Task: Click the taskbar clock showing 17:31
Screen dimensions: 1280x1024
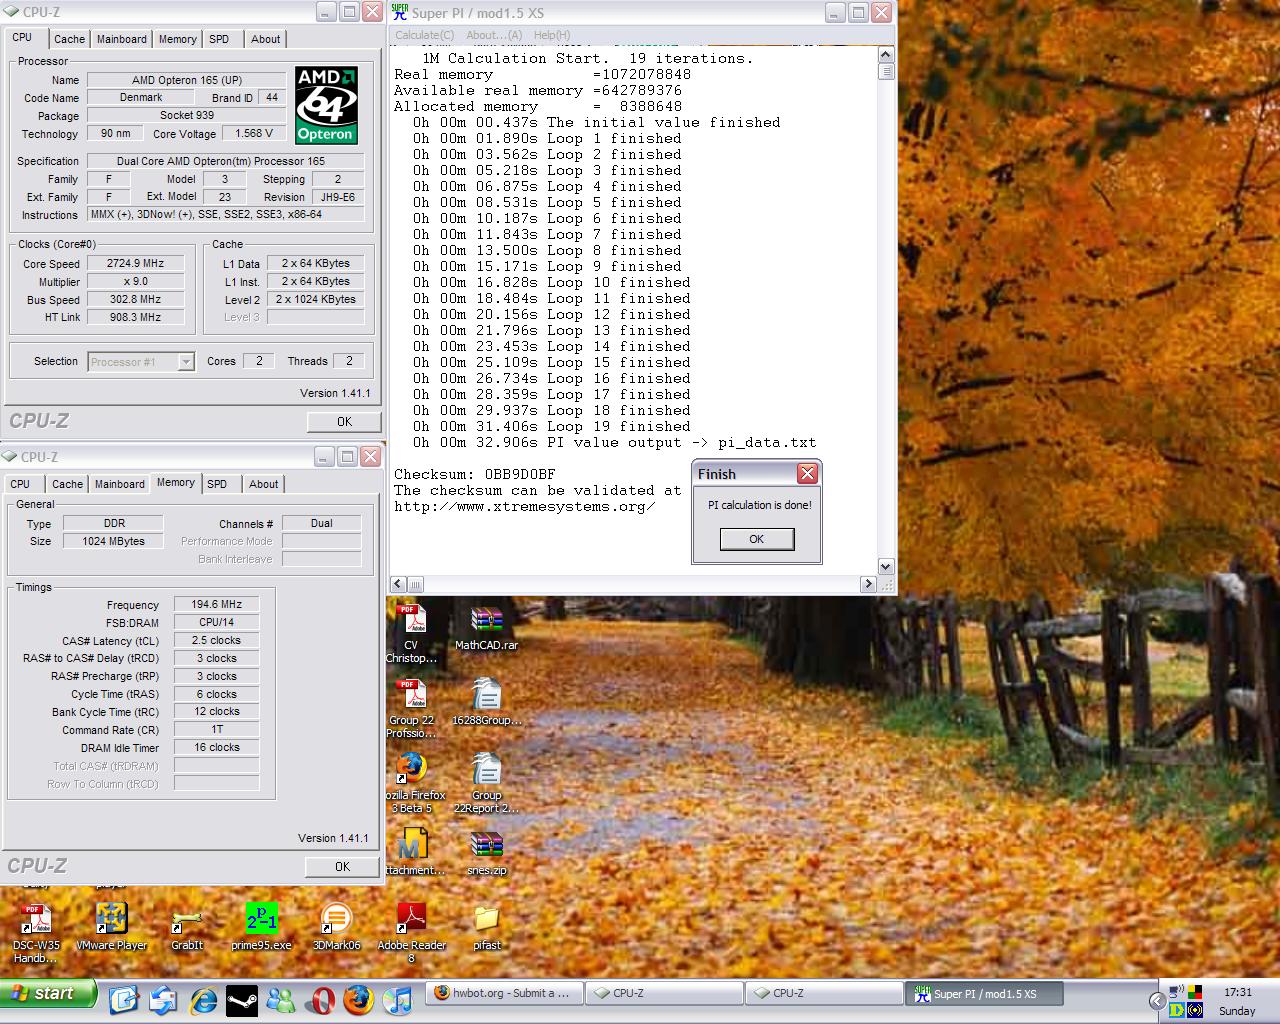Action: (x=1238, y=992)
